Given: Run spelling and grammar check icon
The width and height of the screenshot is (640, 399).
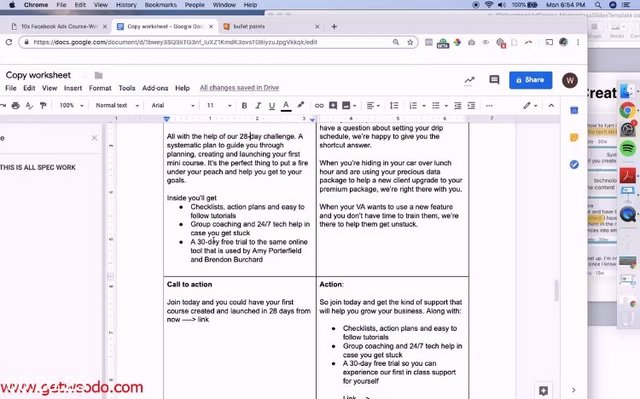Looking at the screenshot, I should 29,106.
